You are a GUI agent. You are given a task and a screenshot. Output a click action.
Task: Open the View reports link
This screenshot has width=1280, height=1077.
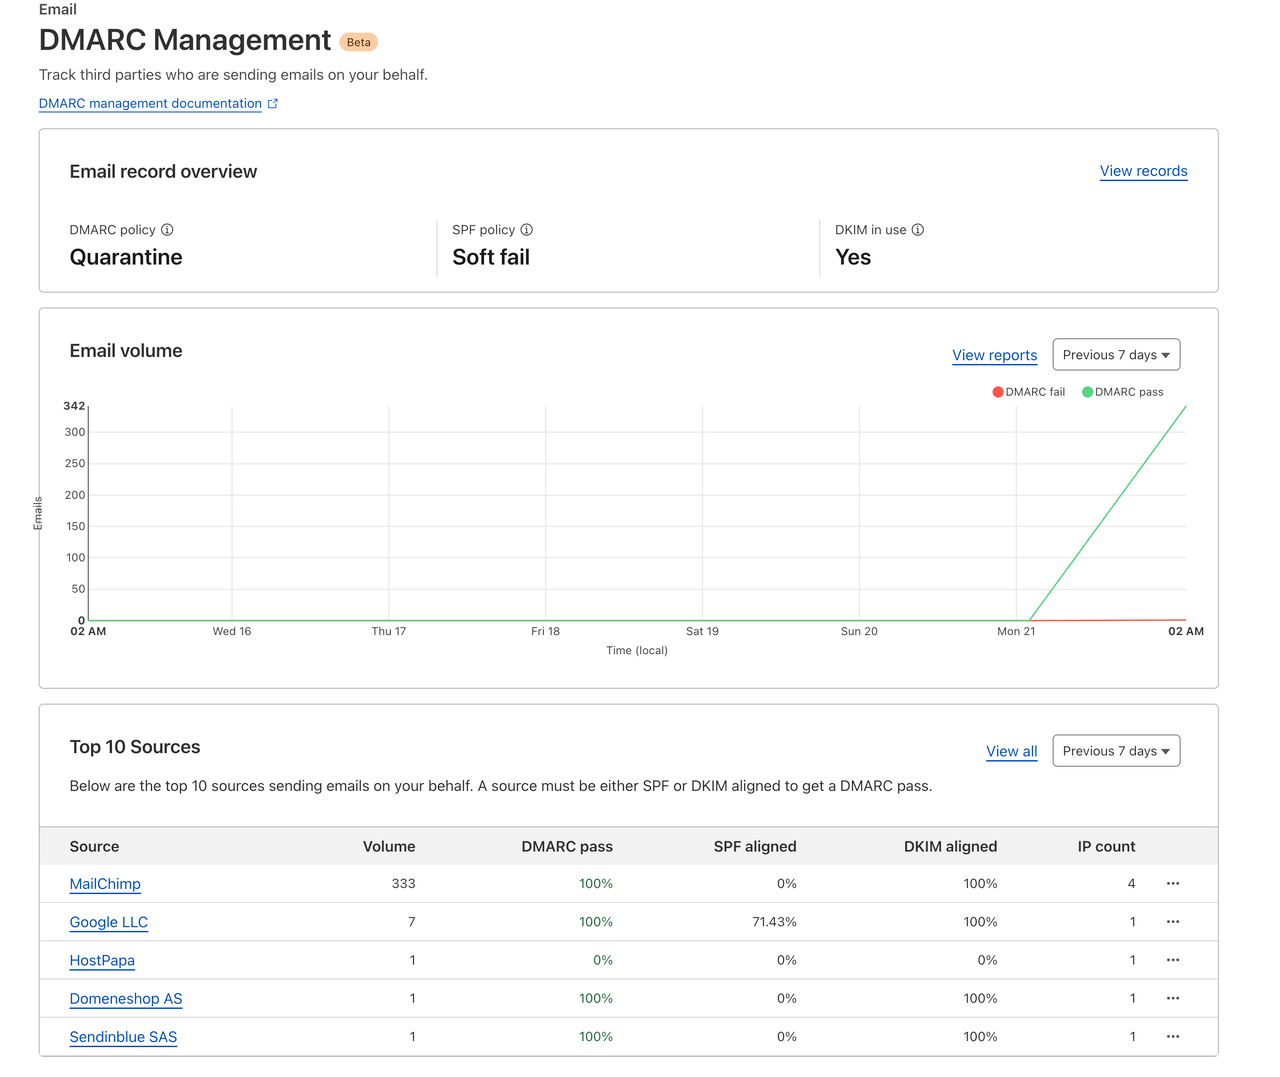tap(995, 355)
